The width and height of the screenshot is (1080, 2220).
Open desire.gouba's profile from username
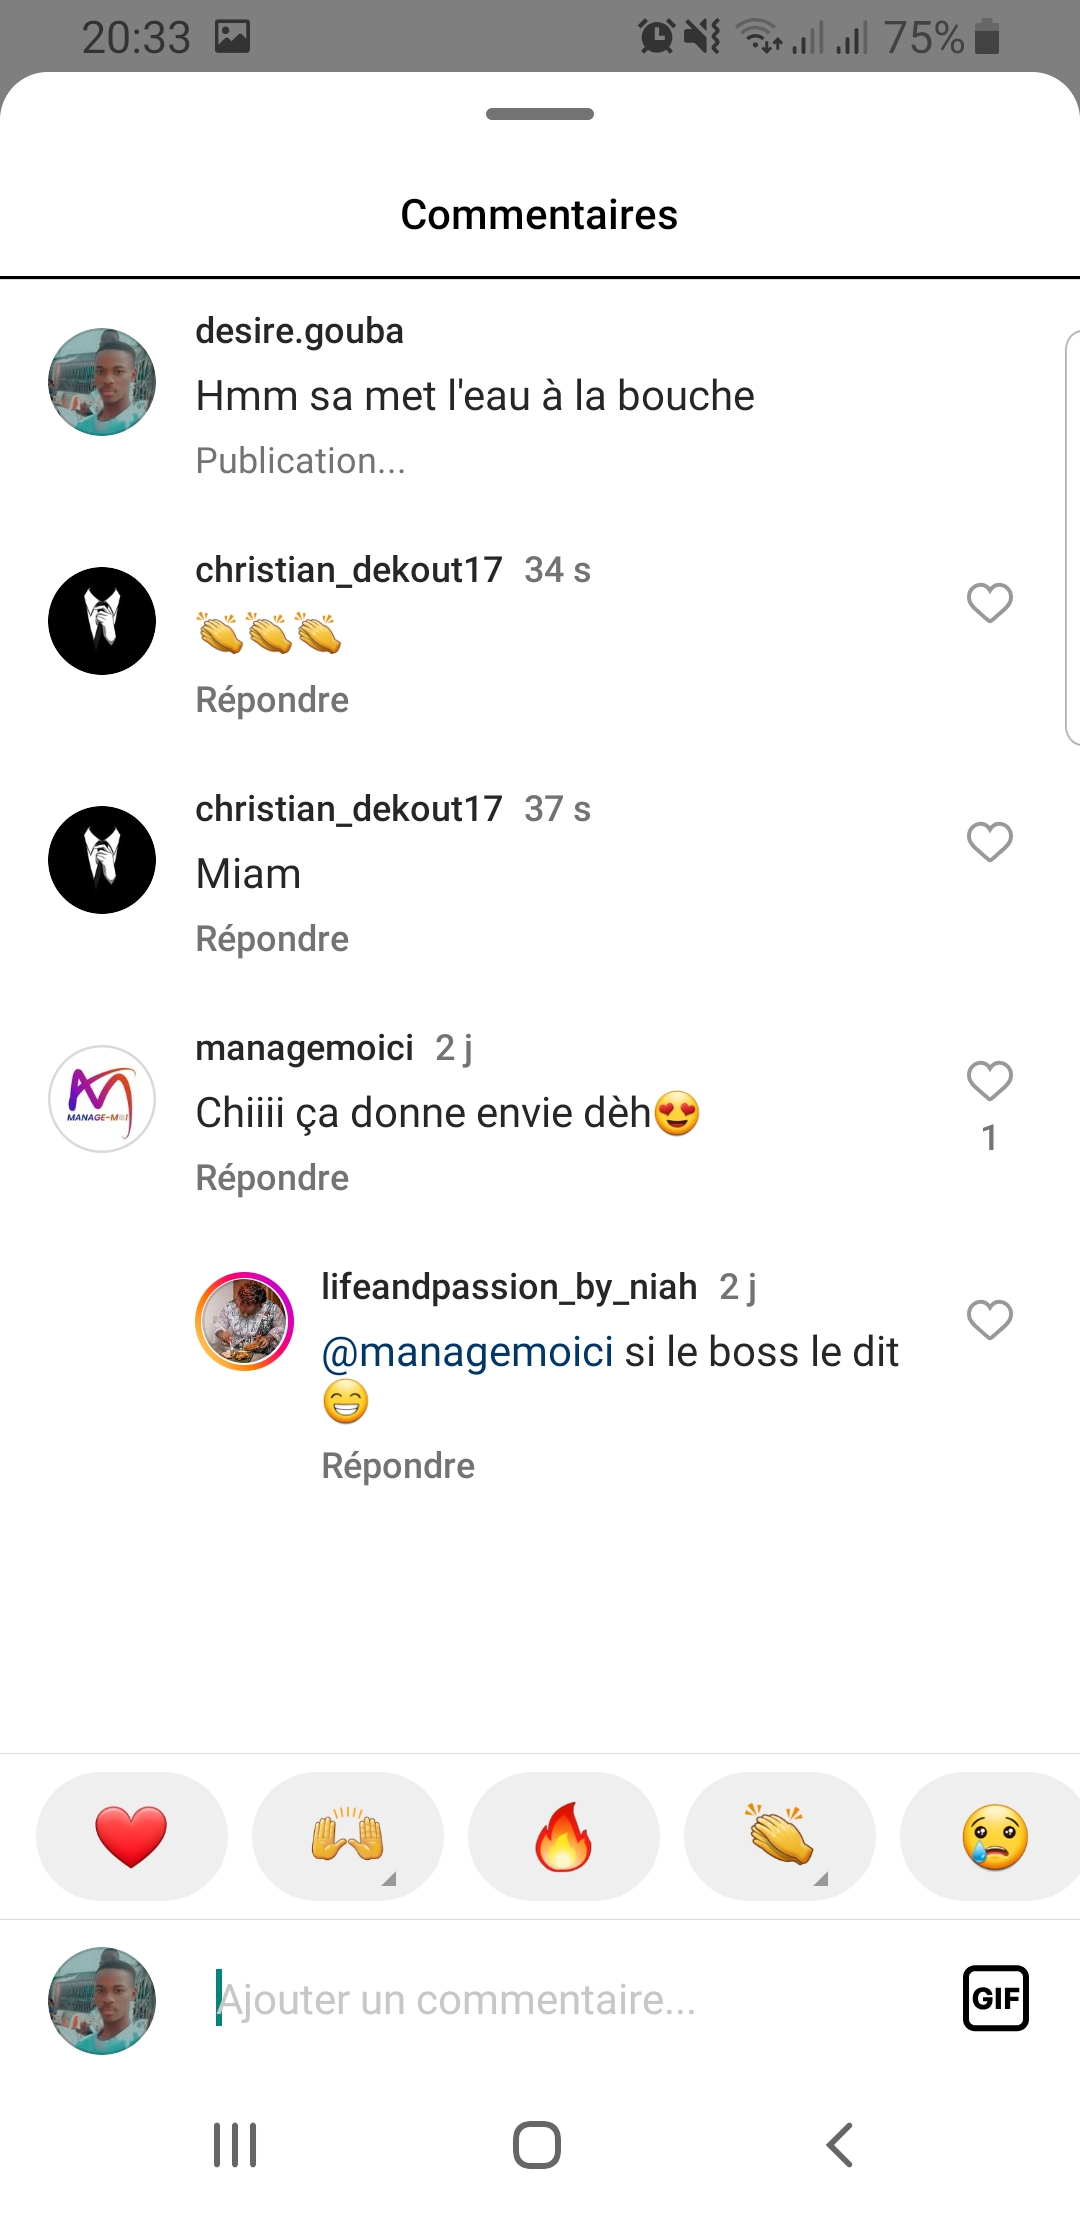coord(299,331)
